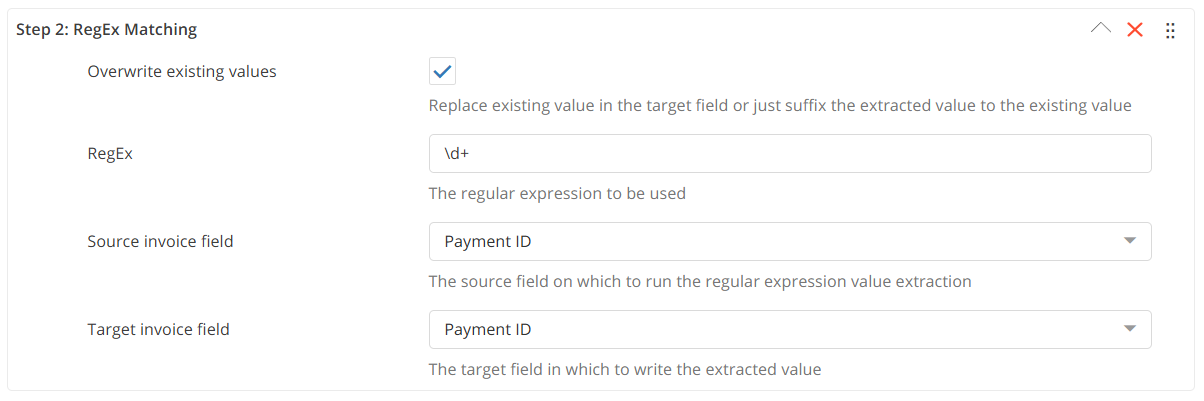This screenshot has height=401, width=1204.
Task: Click the source field description text
Action: tap(699, 281)
